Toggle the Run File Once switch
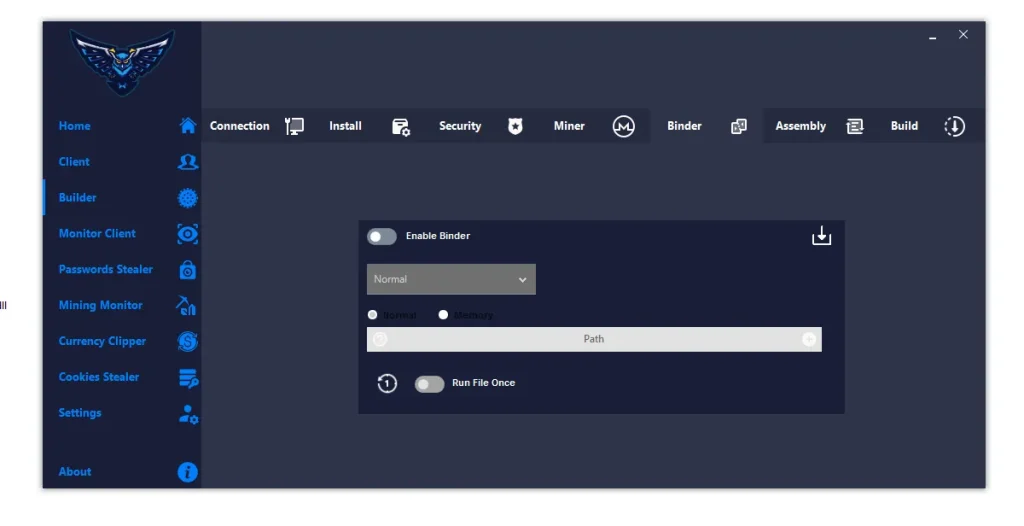Viewport: 1024px width, 526px height. (429, 384)
